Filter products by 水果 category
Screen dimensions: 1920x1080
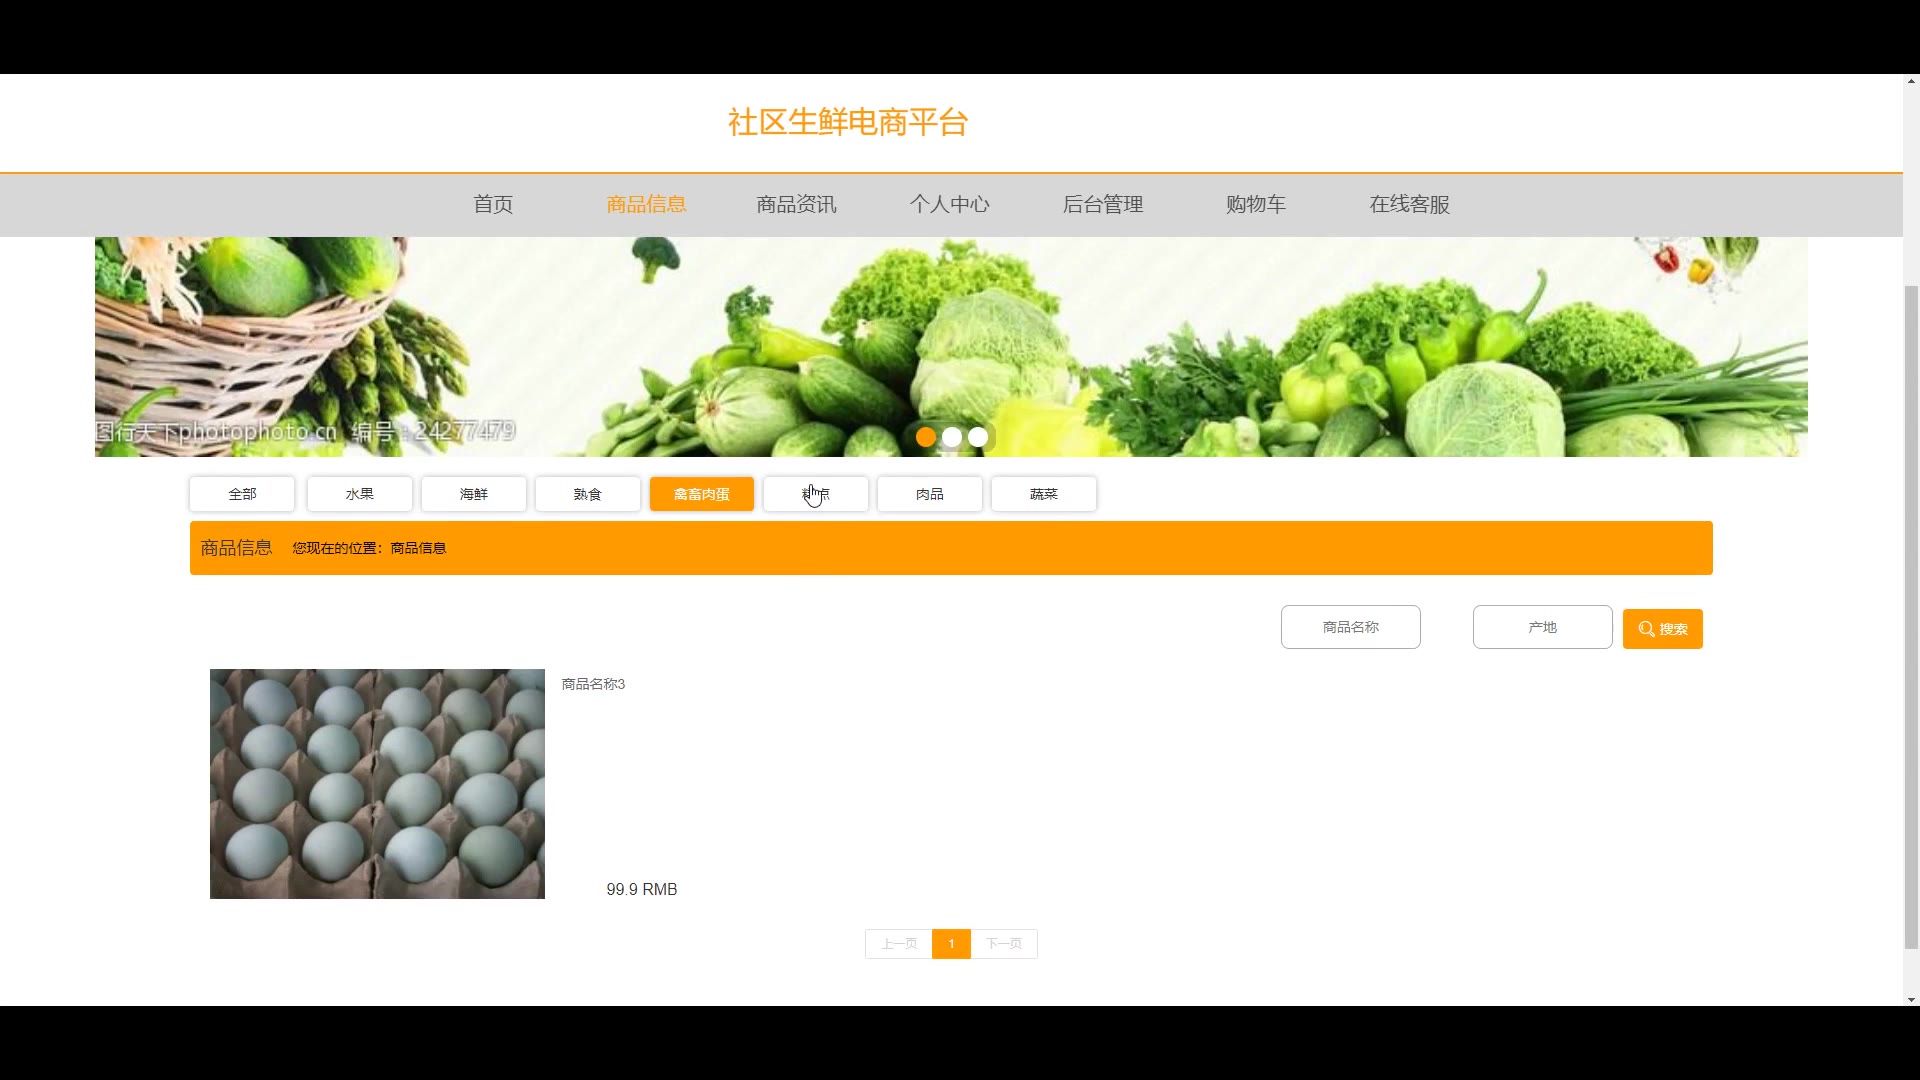[360, 494]
